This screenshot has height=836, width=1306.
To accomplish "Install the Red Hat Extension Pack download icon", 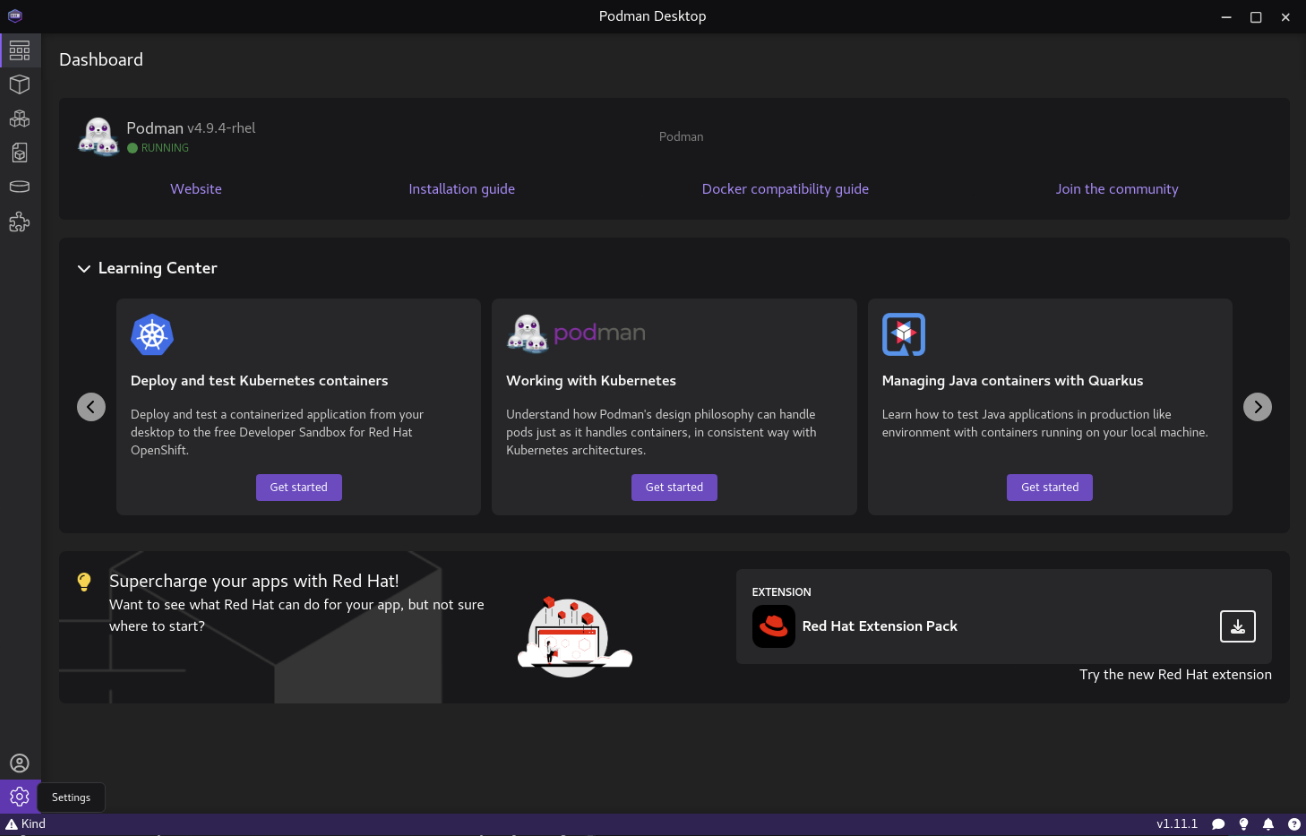I will coord(1238,626).
